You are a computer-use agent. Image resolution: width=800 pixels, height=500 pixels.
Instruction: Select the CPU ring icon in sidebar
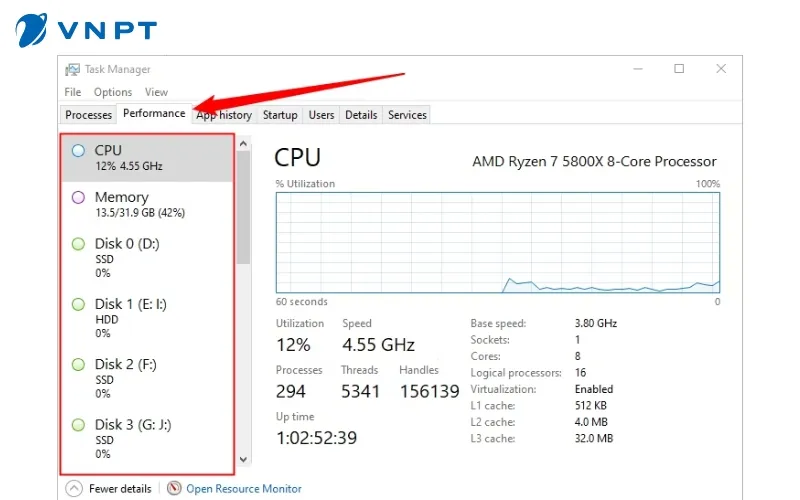click(x=79, y=150)
